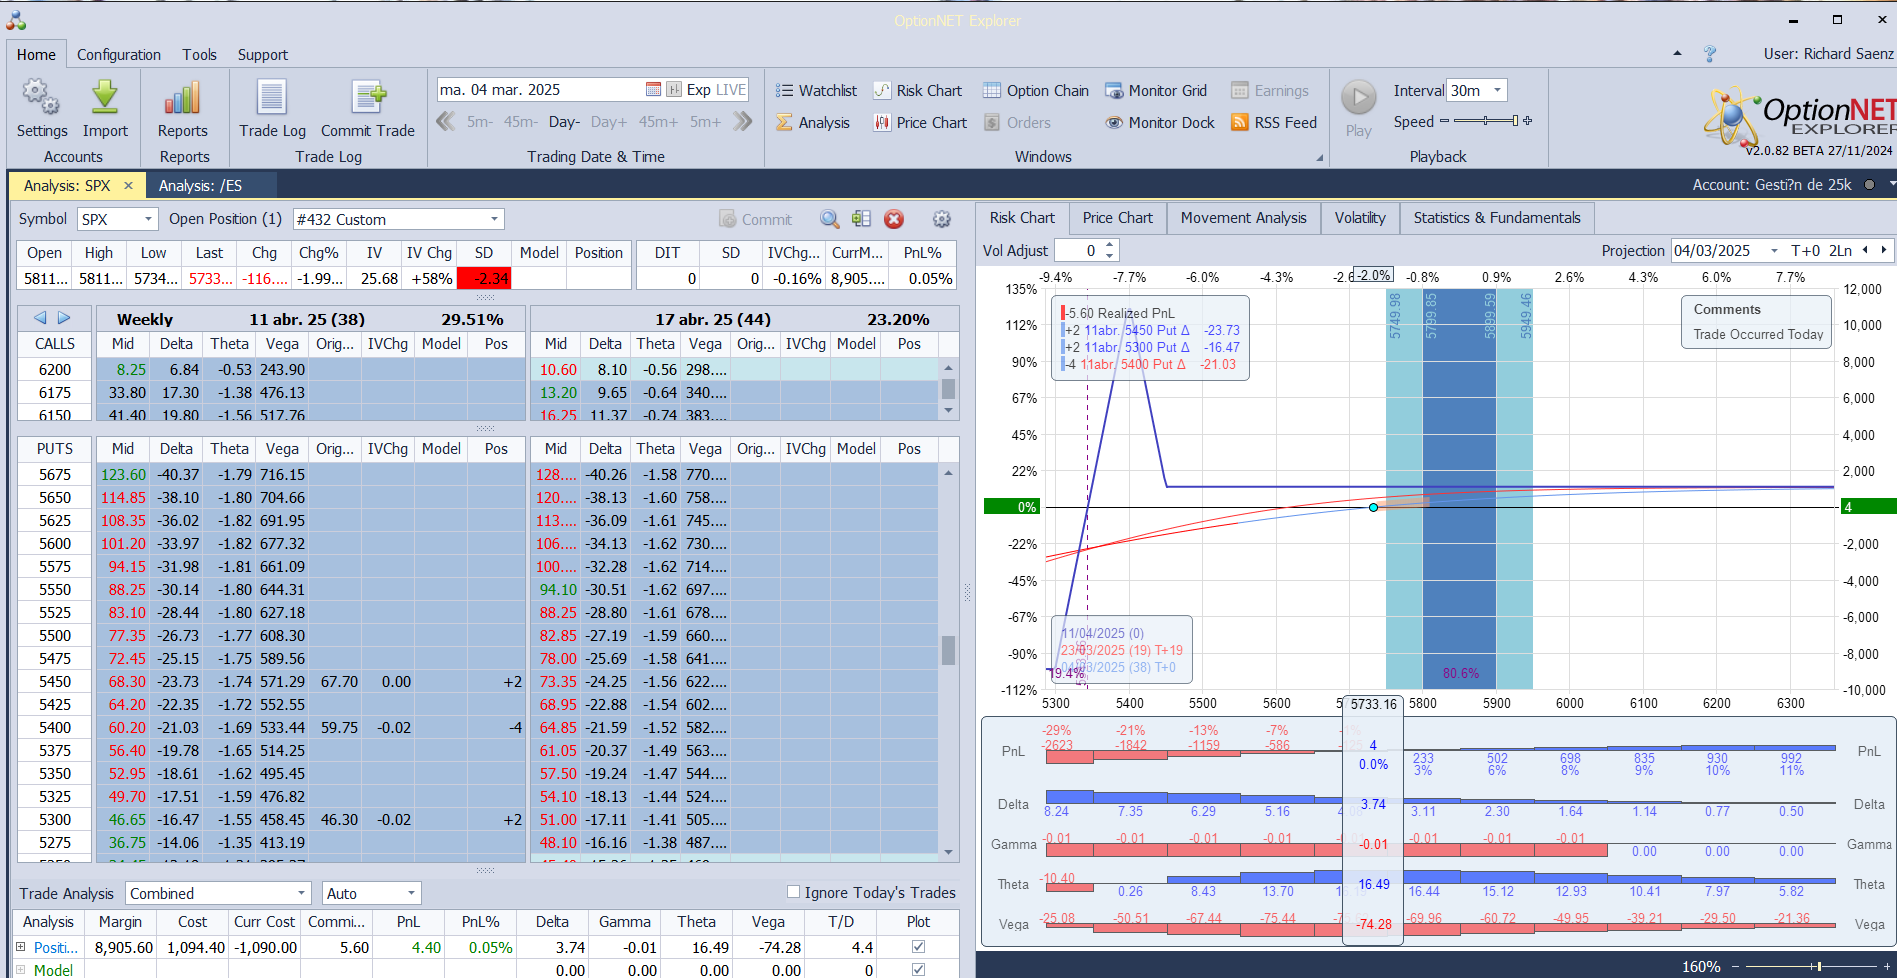Switch to the Analysis: /ES tab
Image resolution: width=1897 pixels, height=978 pixels.
click(200, 185)
